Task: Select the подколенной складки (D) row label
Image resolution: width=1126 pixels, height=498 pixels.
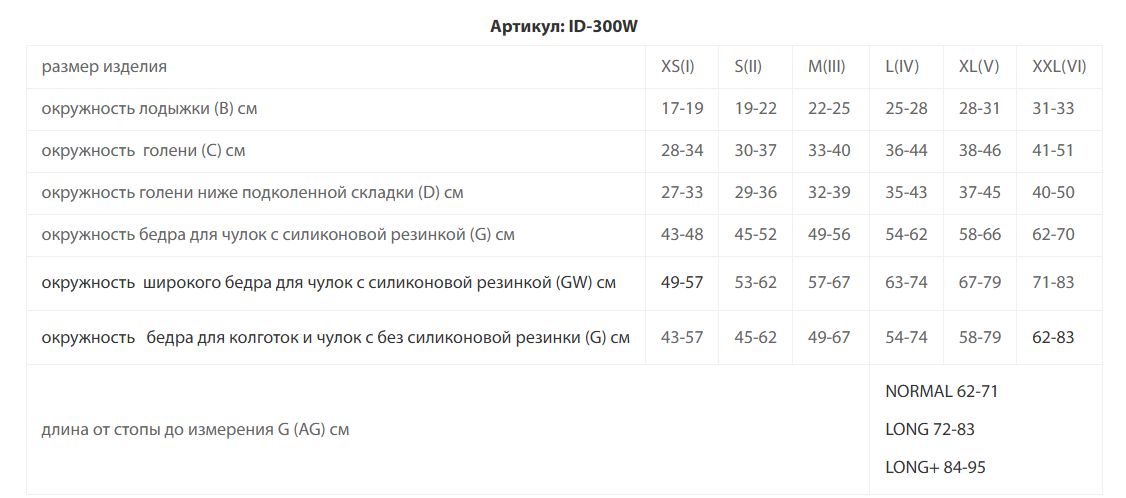Action: point(252,193)
